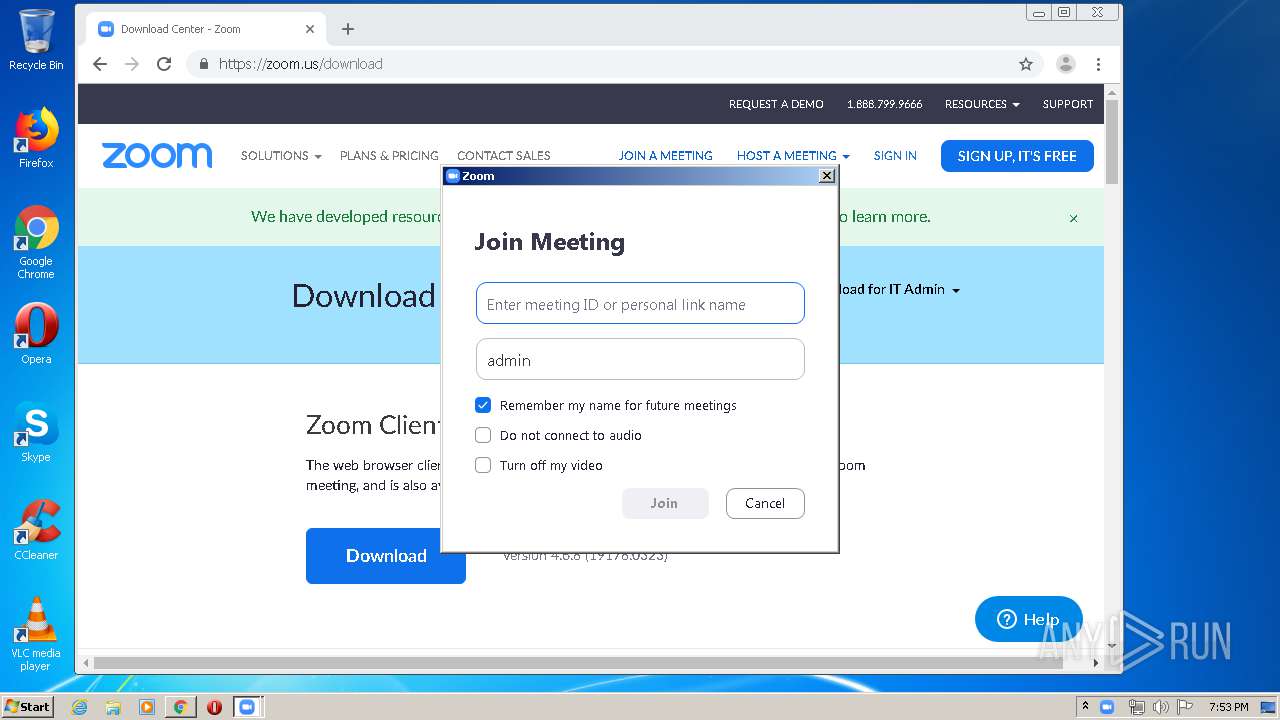The width and height of the screenshot is (1280, 720).
Task: Close the Download Center browser tab
Action: tap(310, 29)
